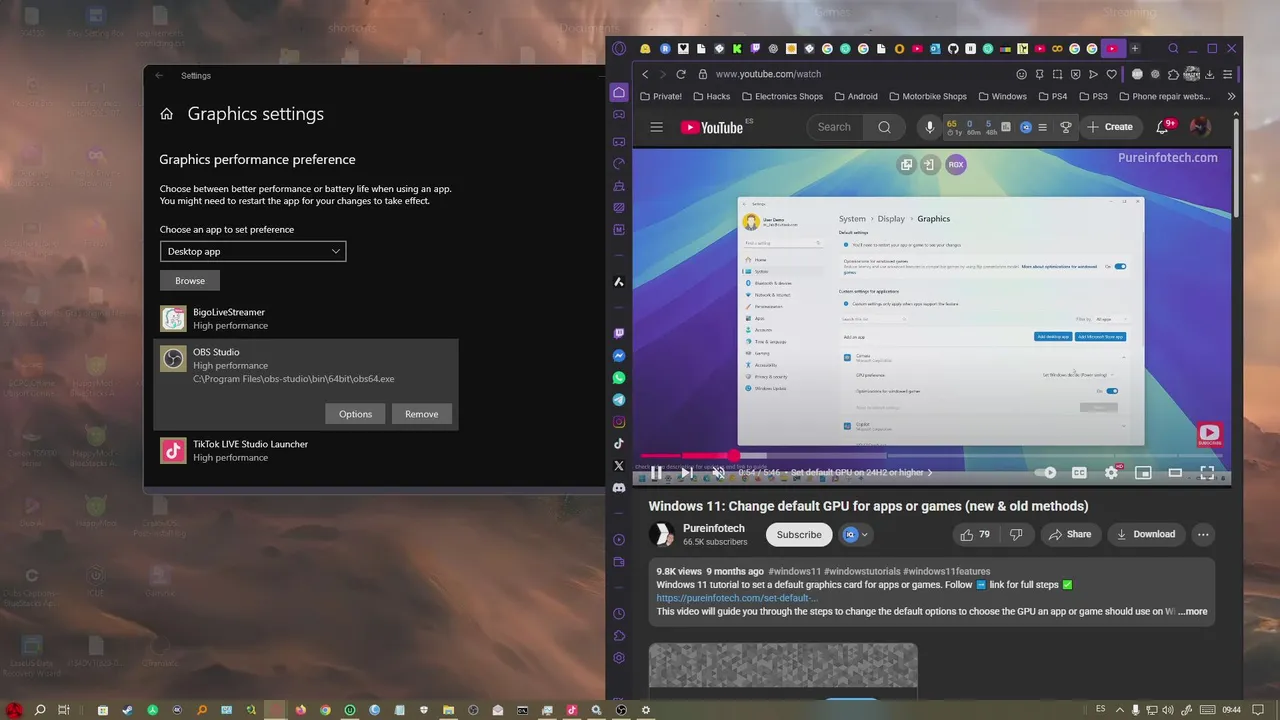This screenshot has height=720, width=1280.
Task: Click the back arrow in Settings window
Action: (159, 76)
